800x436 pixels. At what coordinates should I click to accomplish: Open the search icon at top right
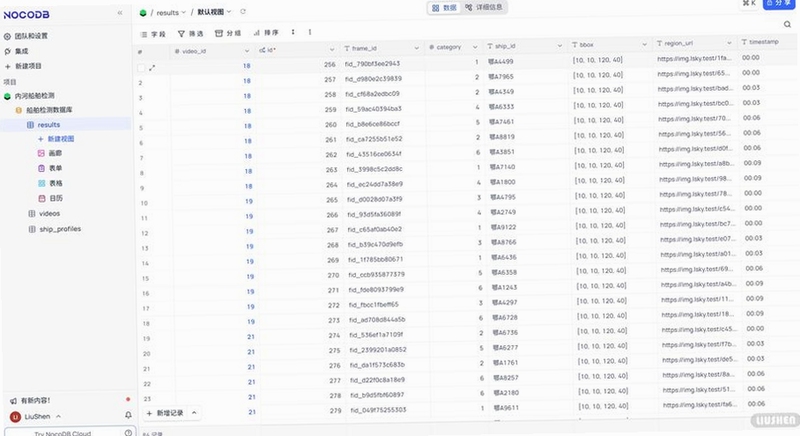coord(787,24)
